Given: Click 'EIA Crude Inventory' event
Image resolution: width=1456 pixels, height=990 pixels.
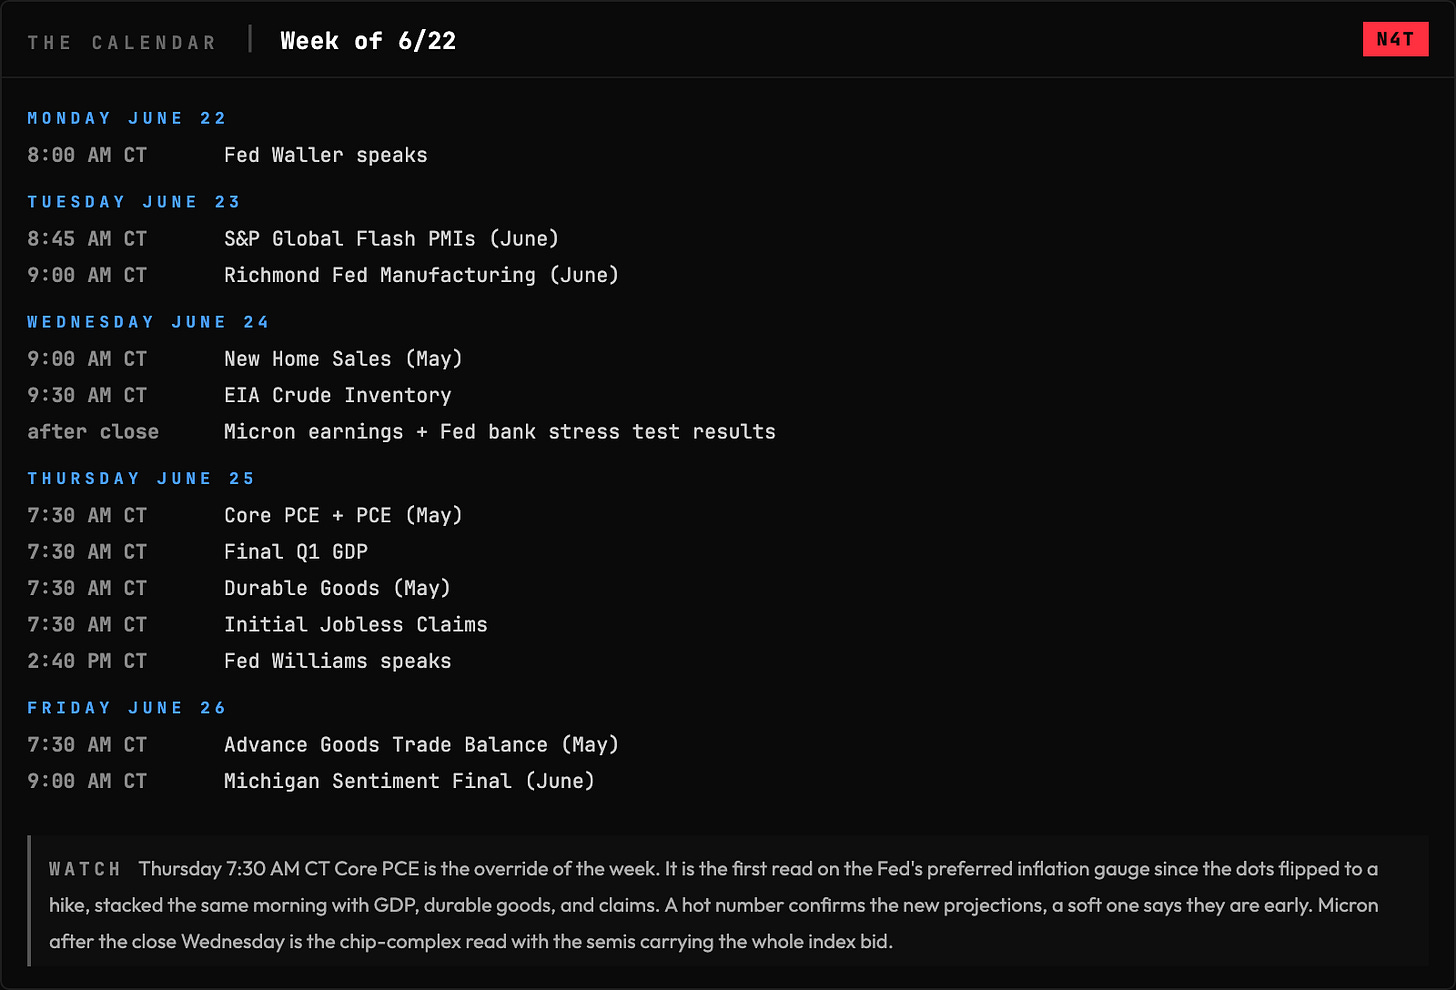Looking at the screenshot, I should [x=338, y=395].
